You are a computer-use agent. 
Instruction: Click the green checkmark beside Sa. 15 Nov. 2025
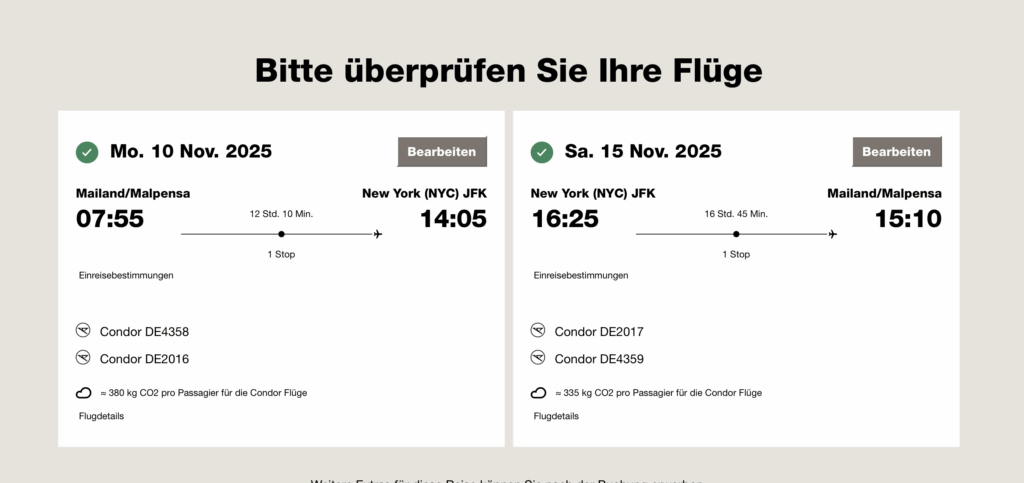coord(542,152)
